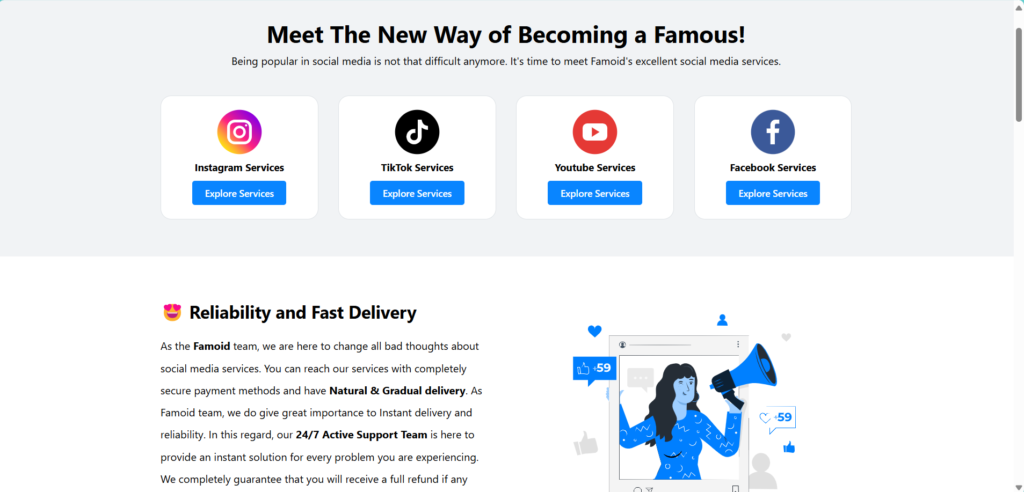Click the TikTok logo icon
The width and height of the screenshot is (1024, 492).
coord(417,132)
